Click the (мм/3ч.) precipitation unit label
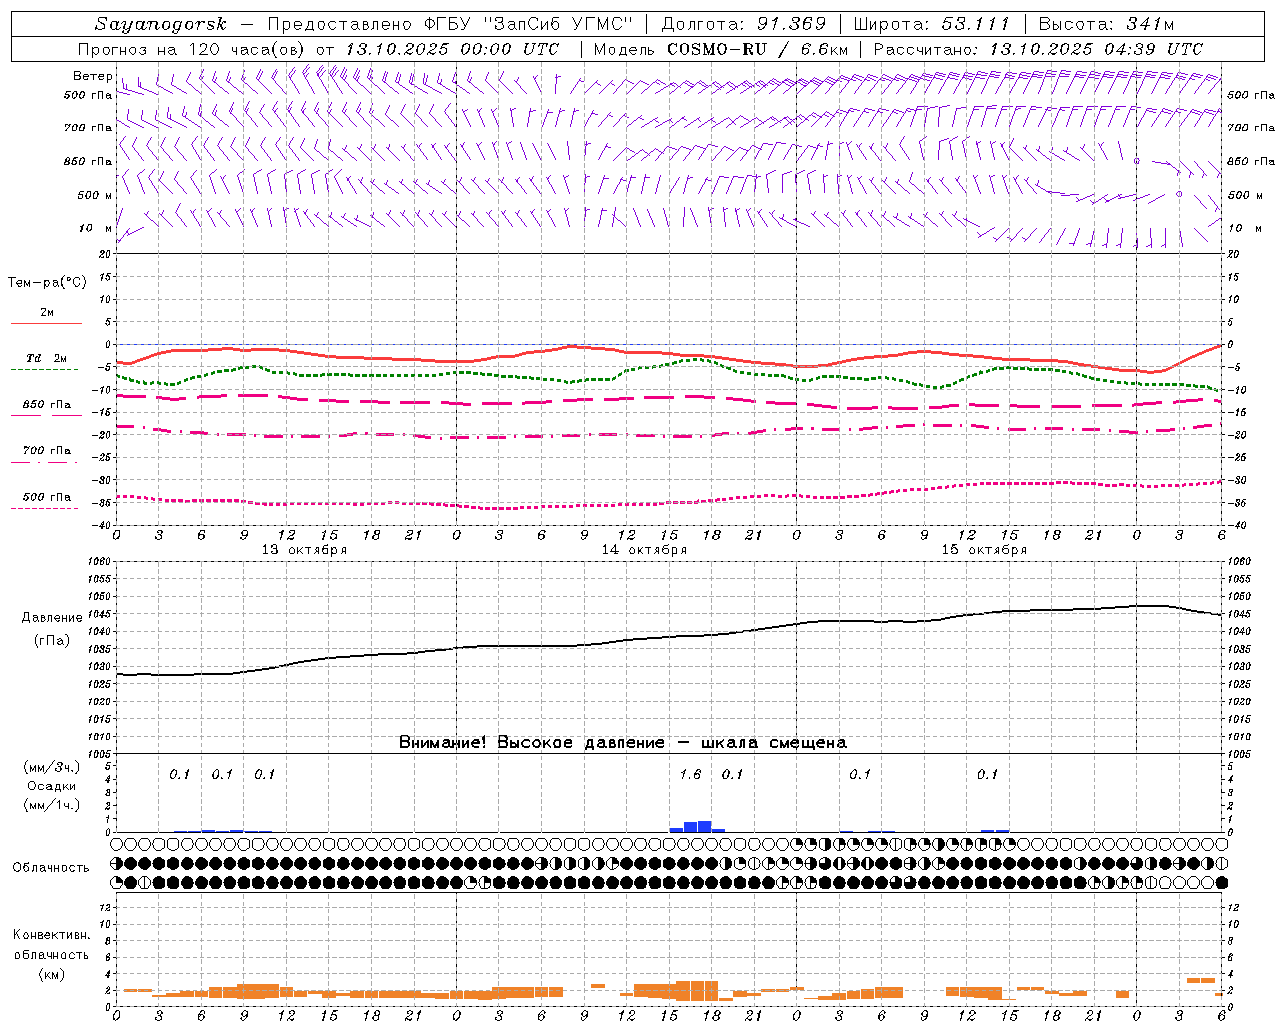The width and height of the screenshot is (1280, 1024). pos(52,767)
